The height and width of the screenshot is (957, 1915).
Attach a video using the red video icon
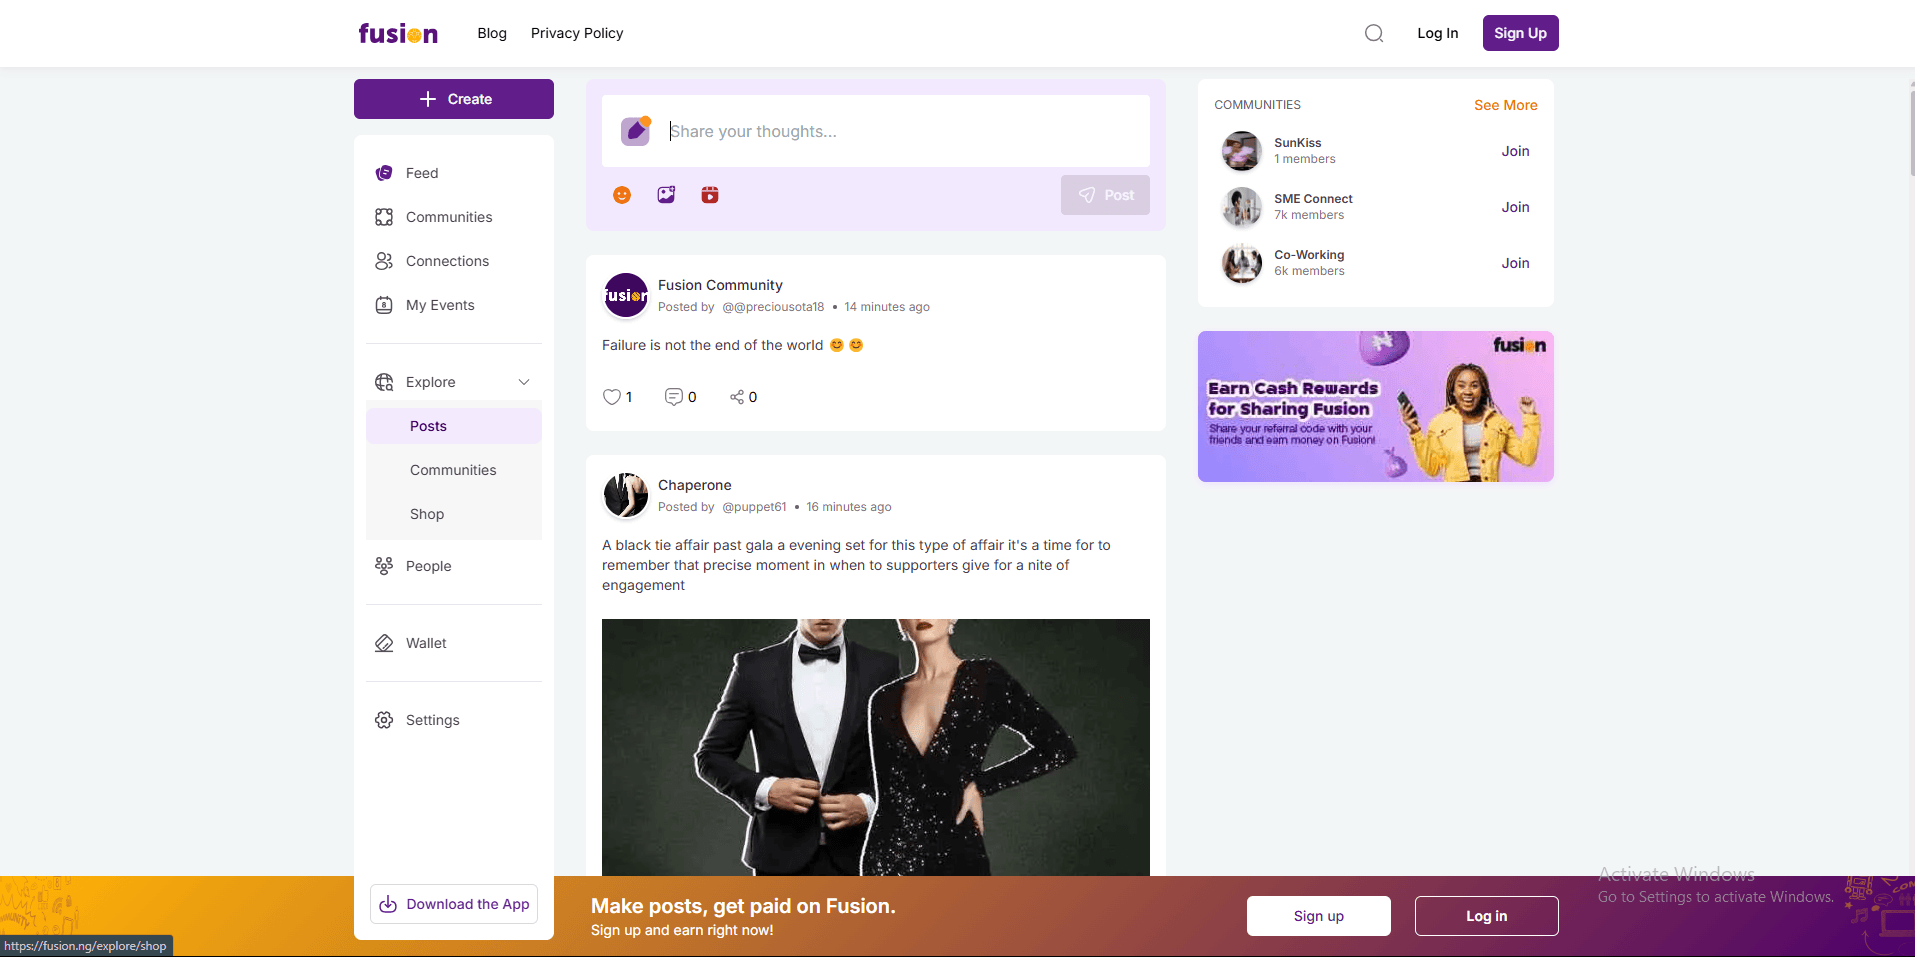(710, 195)
